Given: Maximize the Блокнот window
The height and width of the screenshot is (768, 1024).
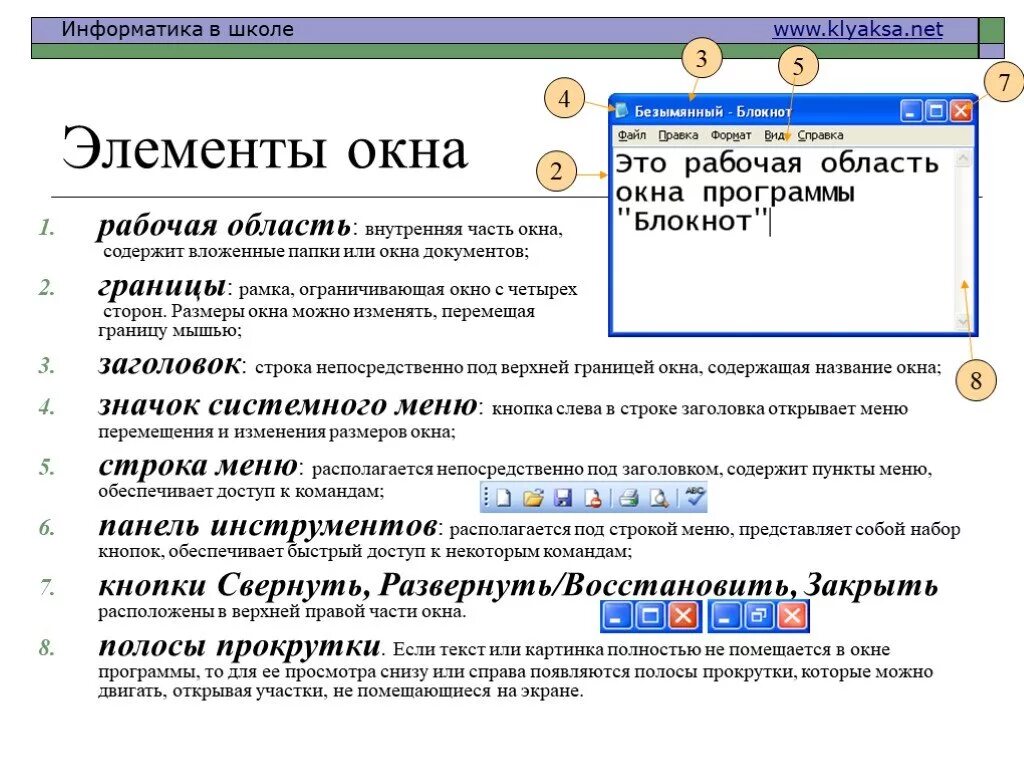Looking at the screenshot, I should coord(936,111).
